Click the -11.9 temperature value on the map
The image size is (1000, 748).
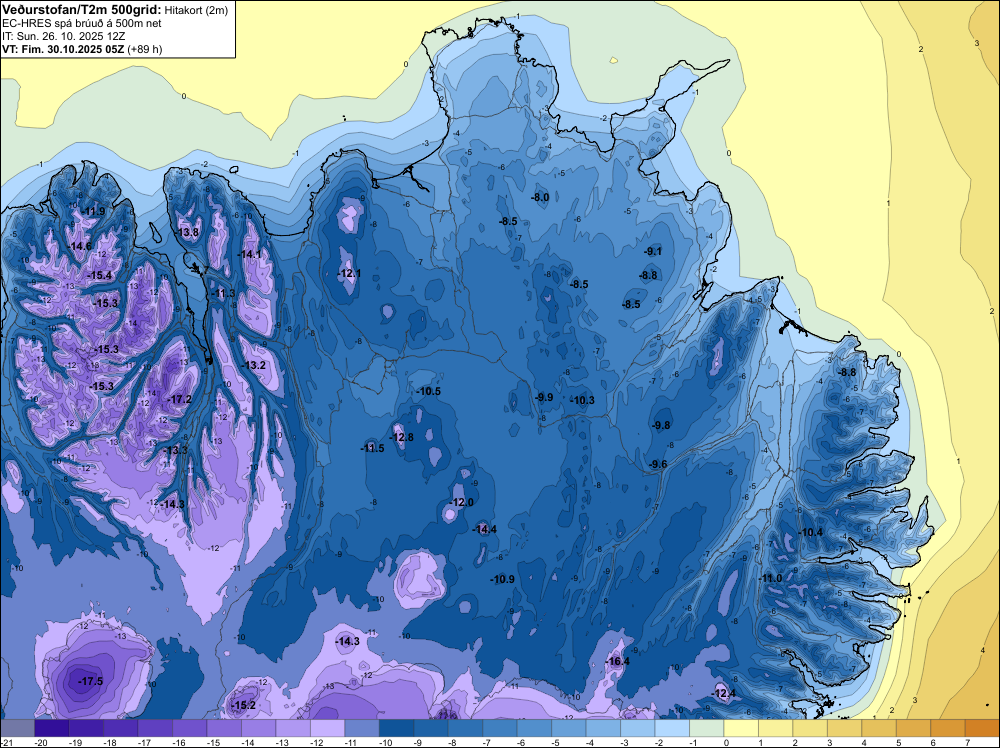coord(94,212)
